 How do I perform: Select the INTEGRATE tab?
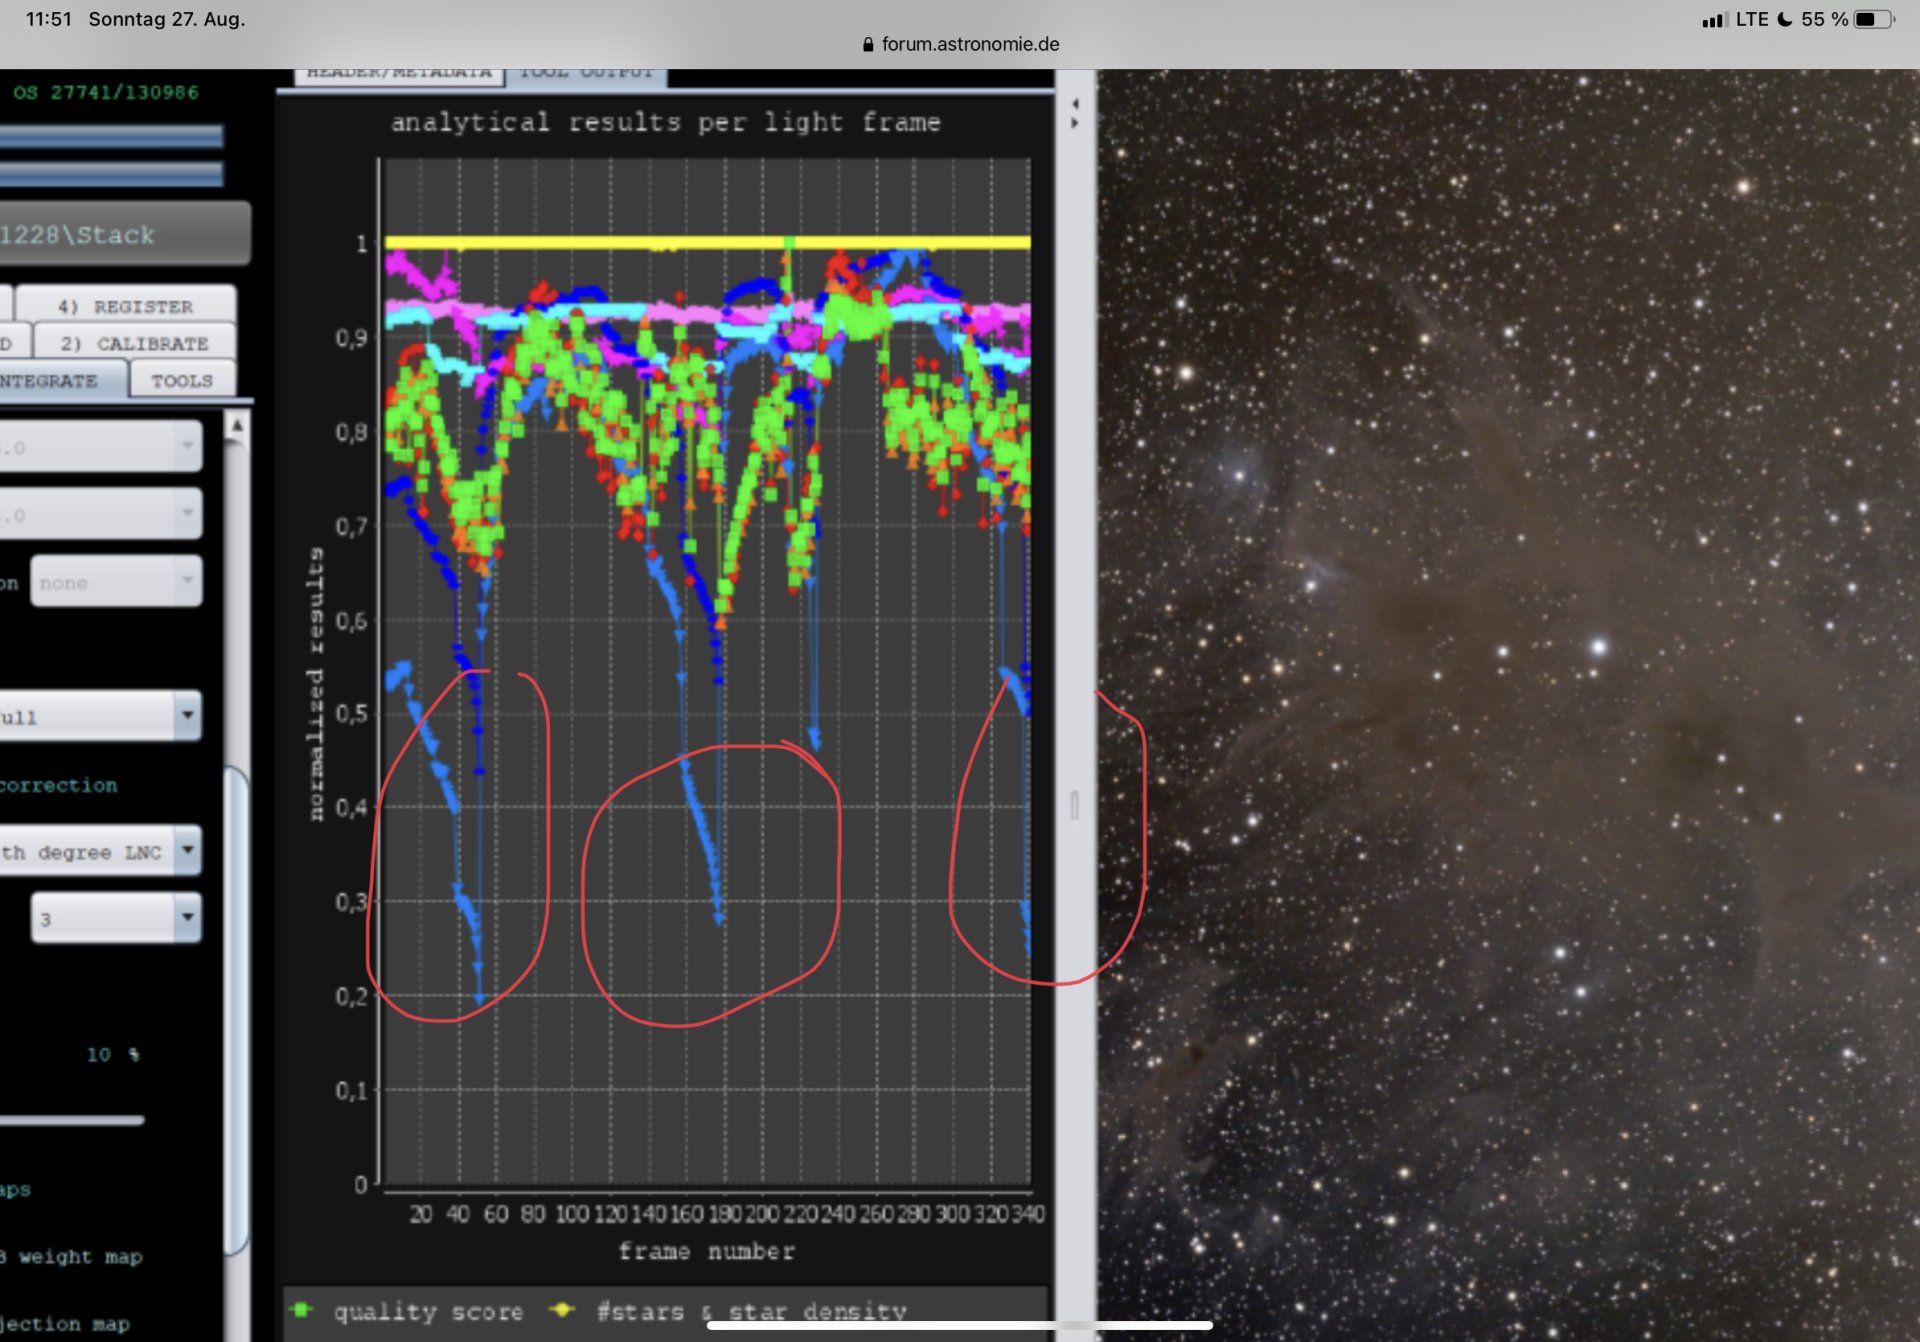[x=62, y=380]
